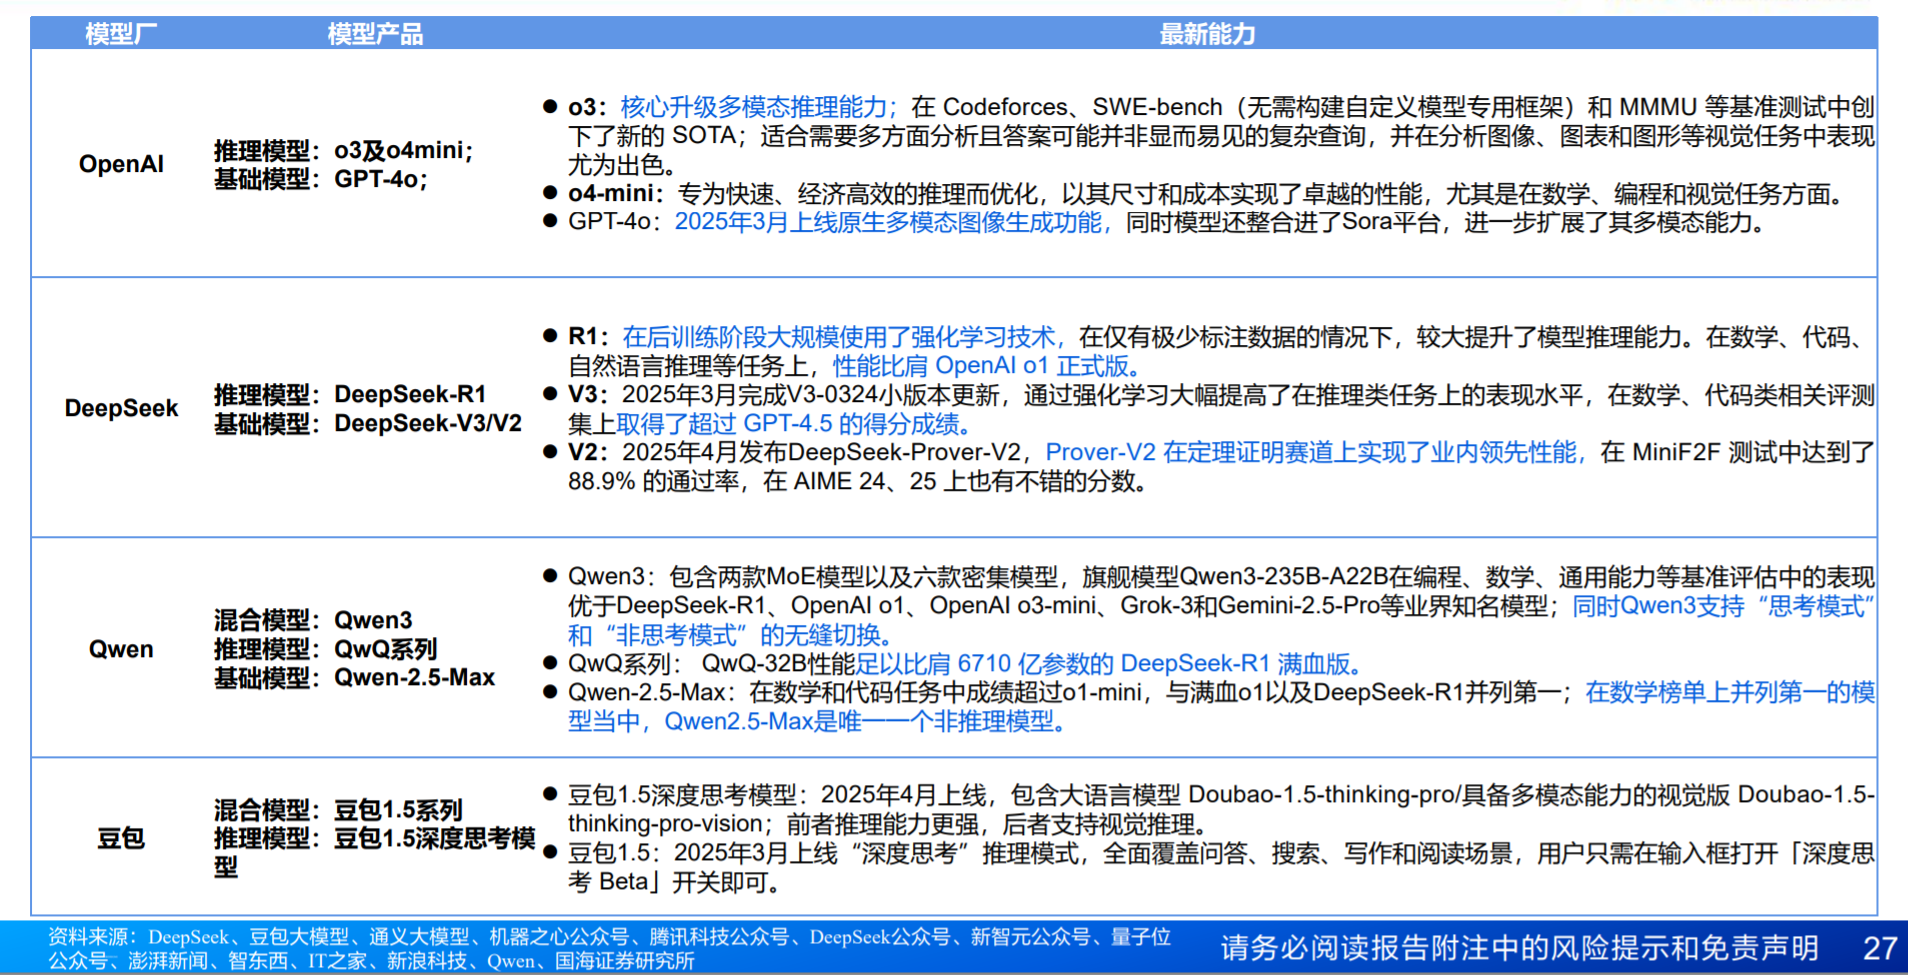Click '基础模型：Qwen-2.5-Max' product line
Image resolution: width=1908 pixels, height=975 pixels.
(355, 677)
